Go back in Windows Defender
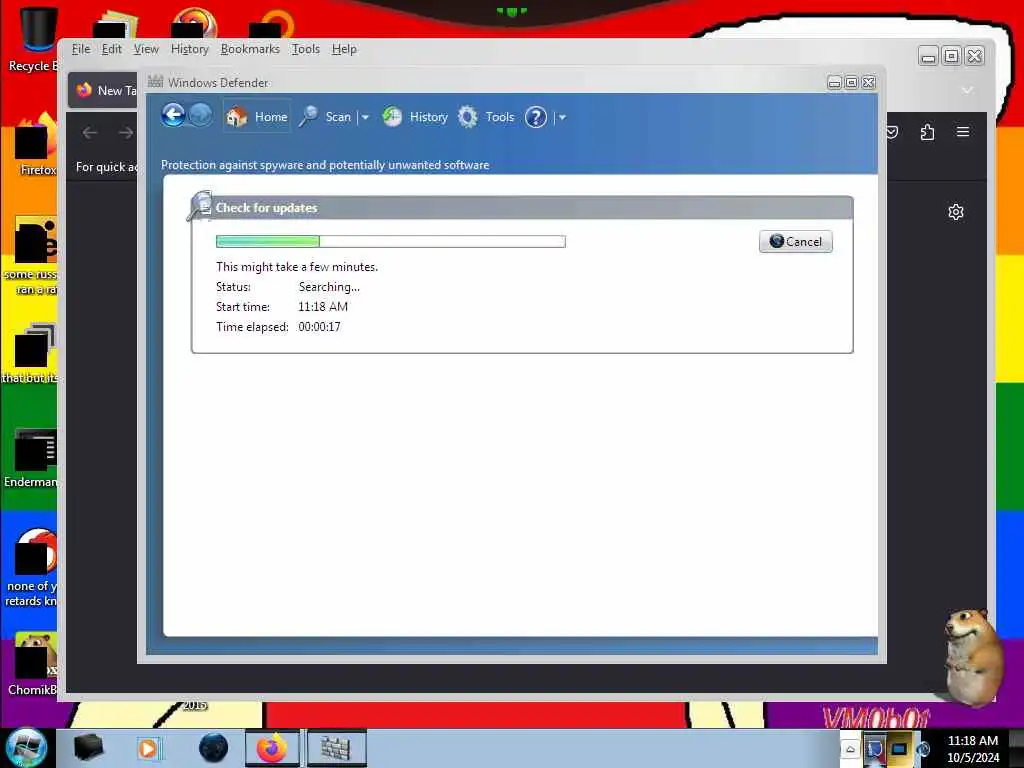This screenshot has width=1024, height=768. point(173,116)
